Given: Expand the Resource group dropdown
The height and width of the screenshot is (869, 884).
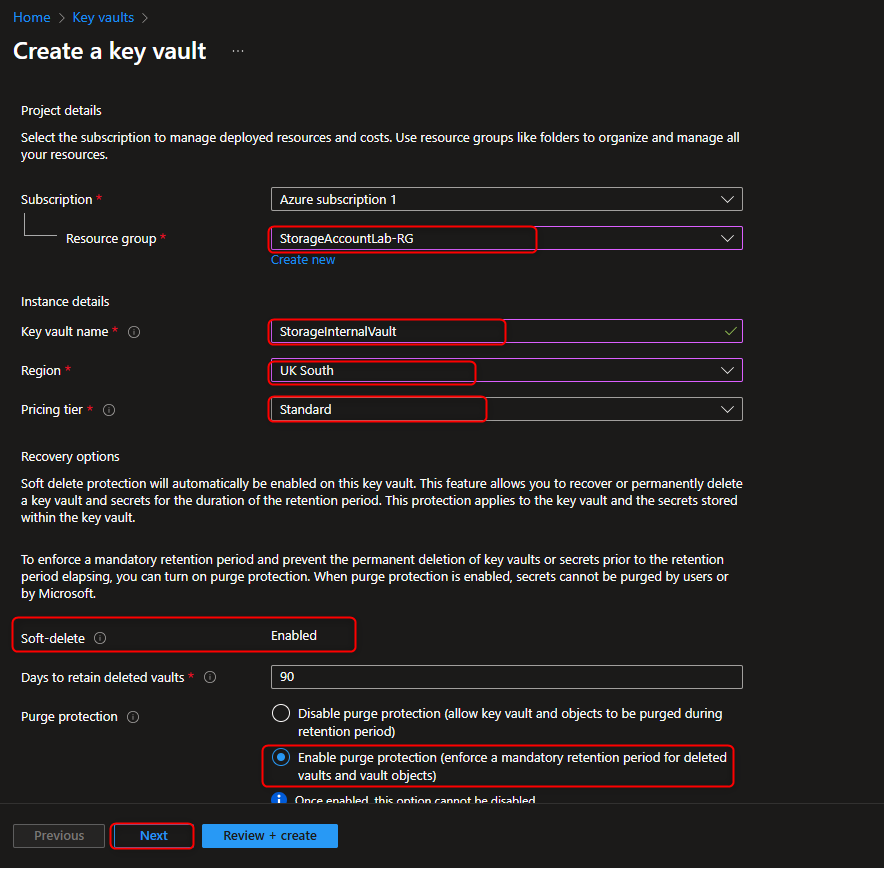Looking at the screenshot, I should [640, 238].
